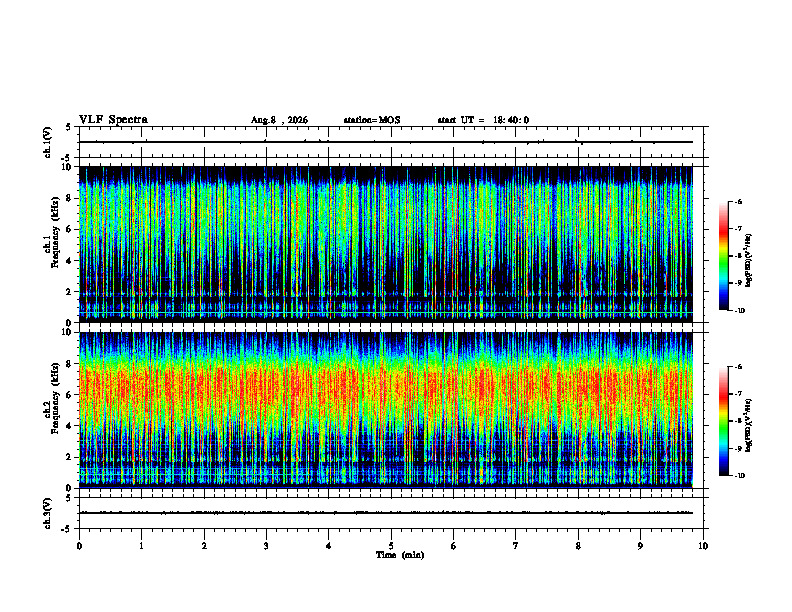The width and height of the screenshot is (792, 612).
Task: Click the "4" kHz tick of ch.1 spectrogram
Action: pyautogui.click(x=70, y=261)
